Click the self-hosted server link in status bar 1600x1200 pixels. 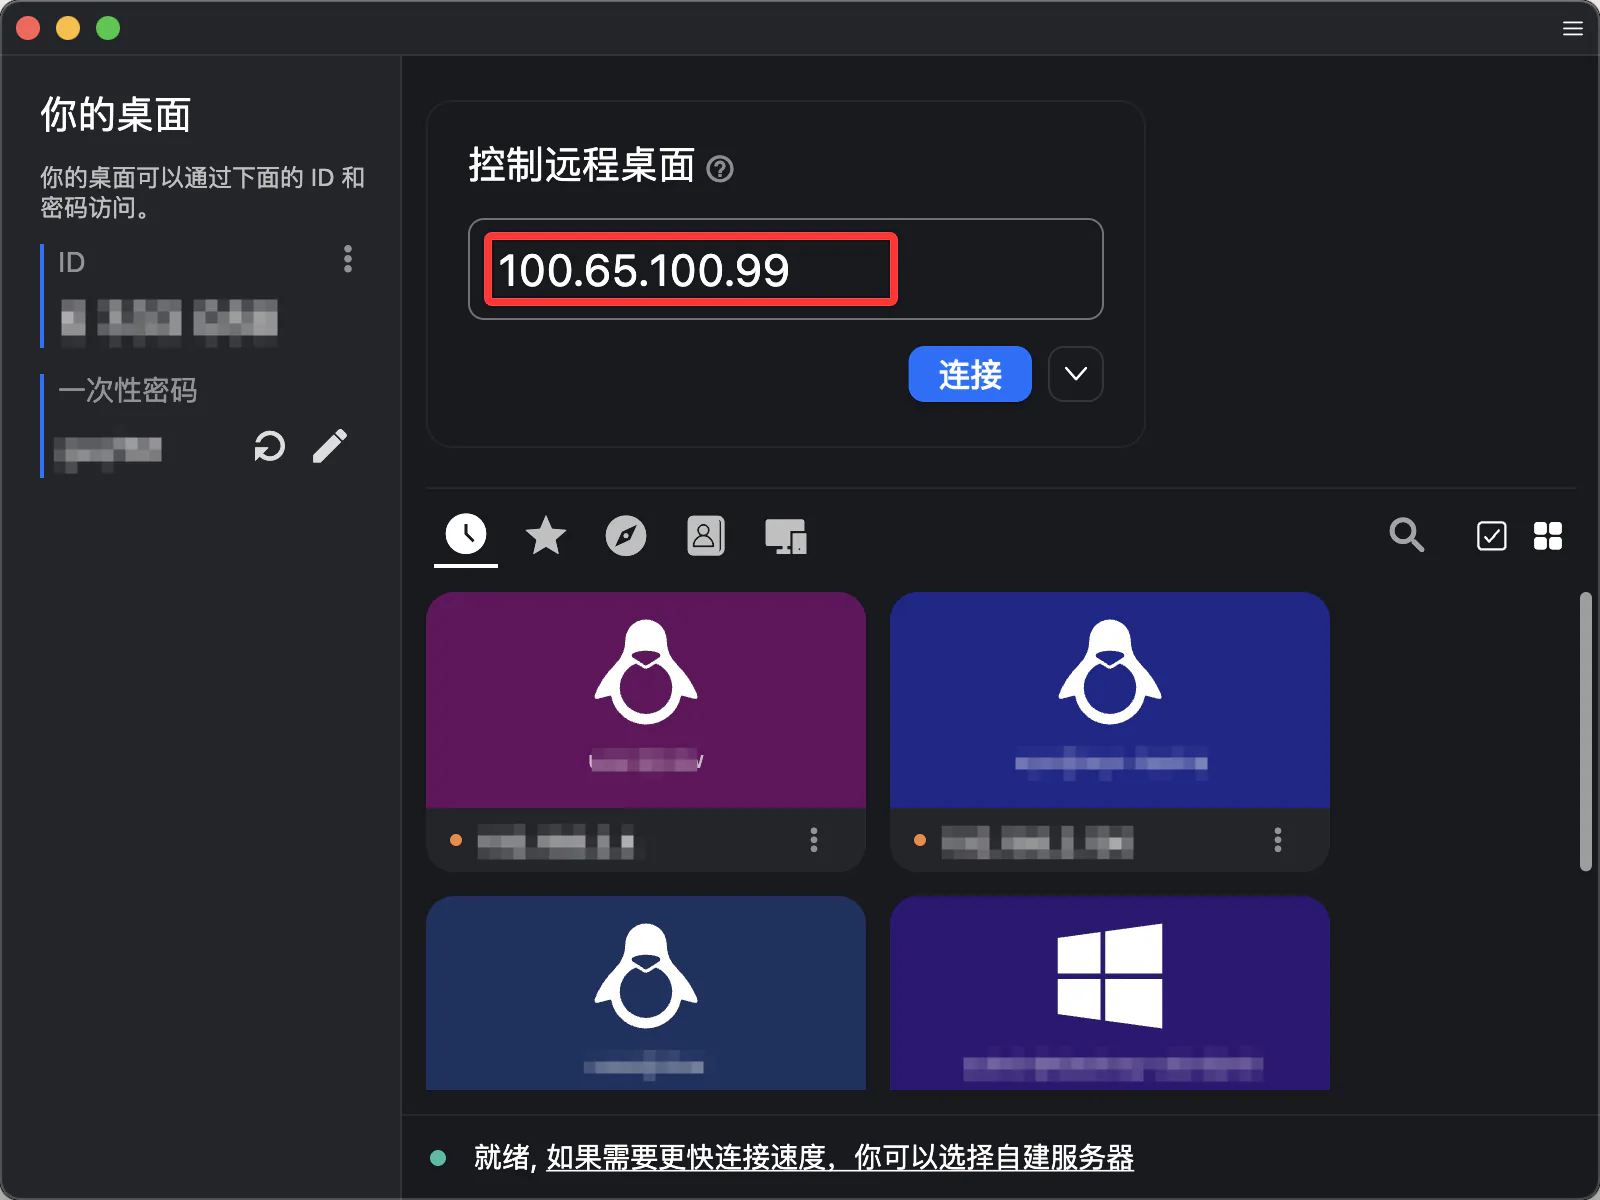click(x=840, y=1158)
